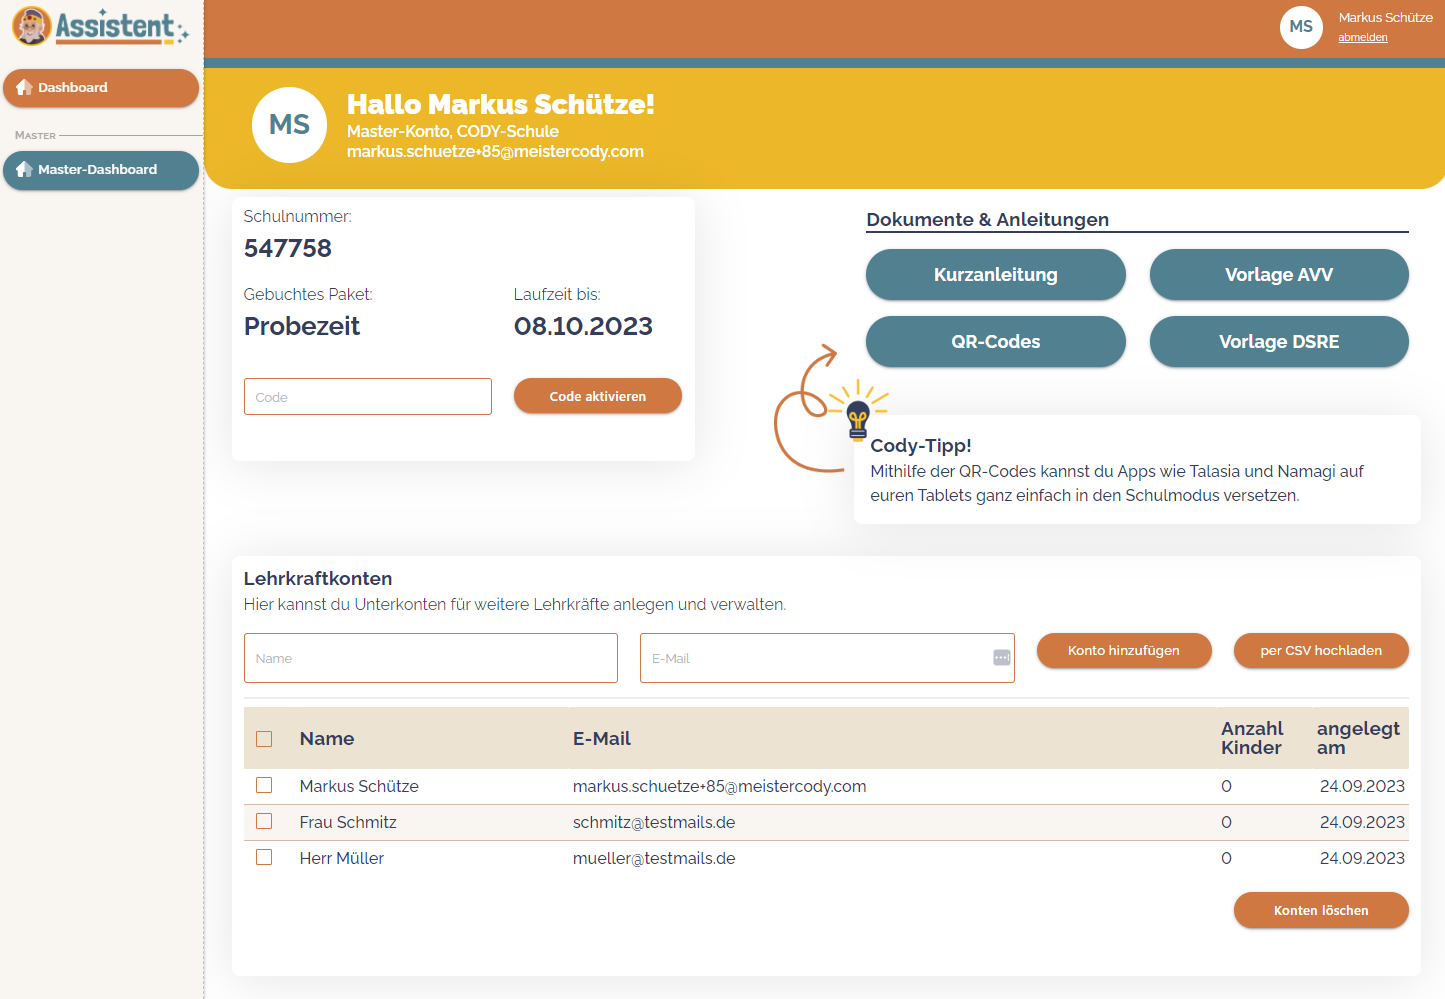This screenshot has width=1445, height=999.
Task: Click the Dokumente & Anleitungen heading
Action: pyautogui.click(x=988, y=220)
